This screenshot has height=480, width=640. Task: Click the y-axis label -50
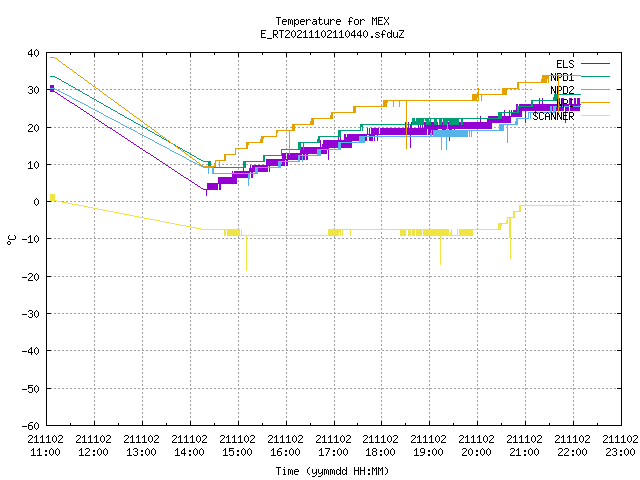click(31, 389)
